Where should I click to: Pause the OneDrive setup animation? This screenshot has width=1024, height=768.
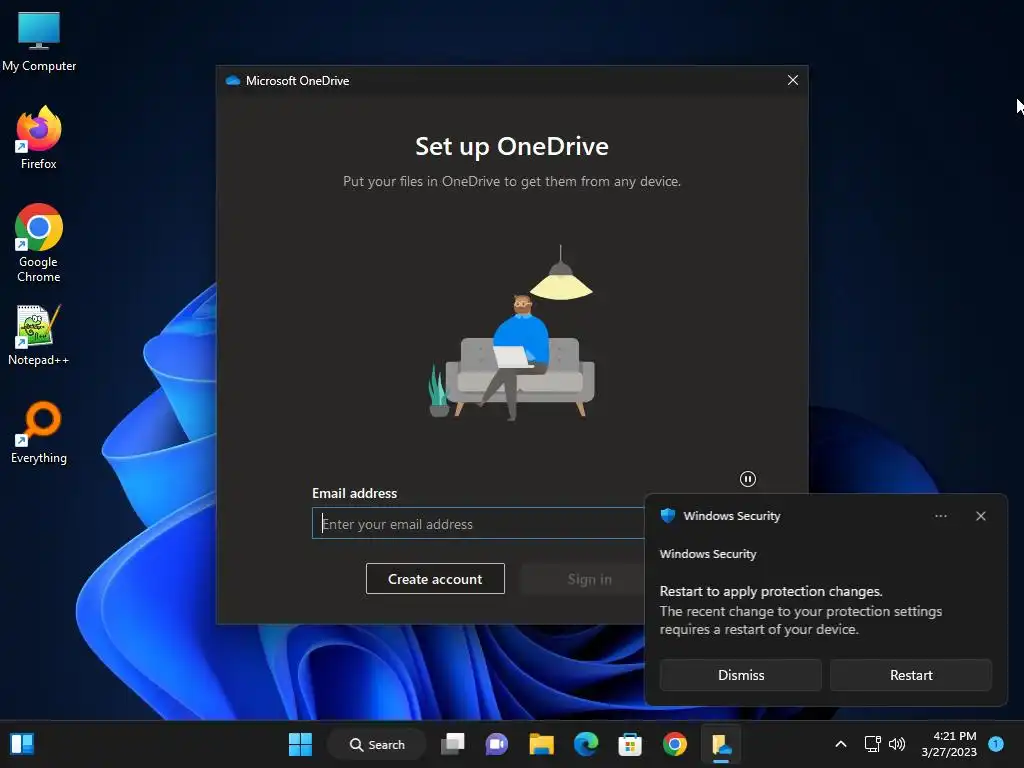(748, 479)
